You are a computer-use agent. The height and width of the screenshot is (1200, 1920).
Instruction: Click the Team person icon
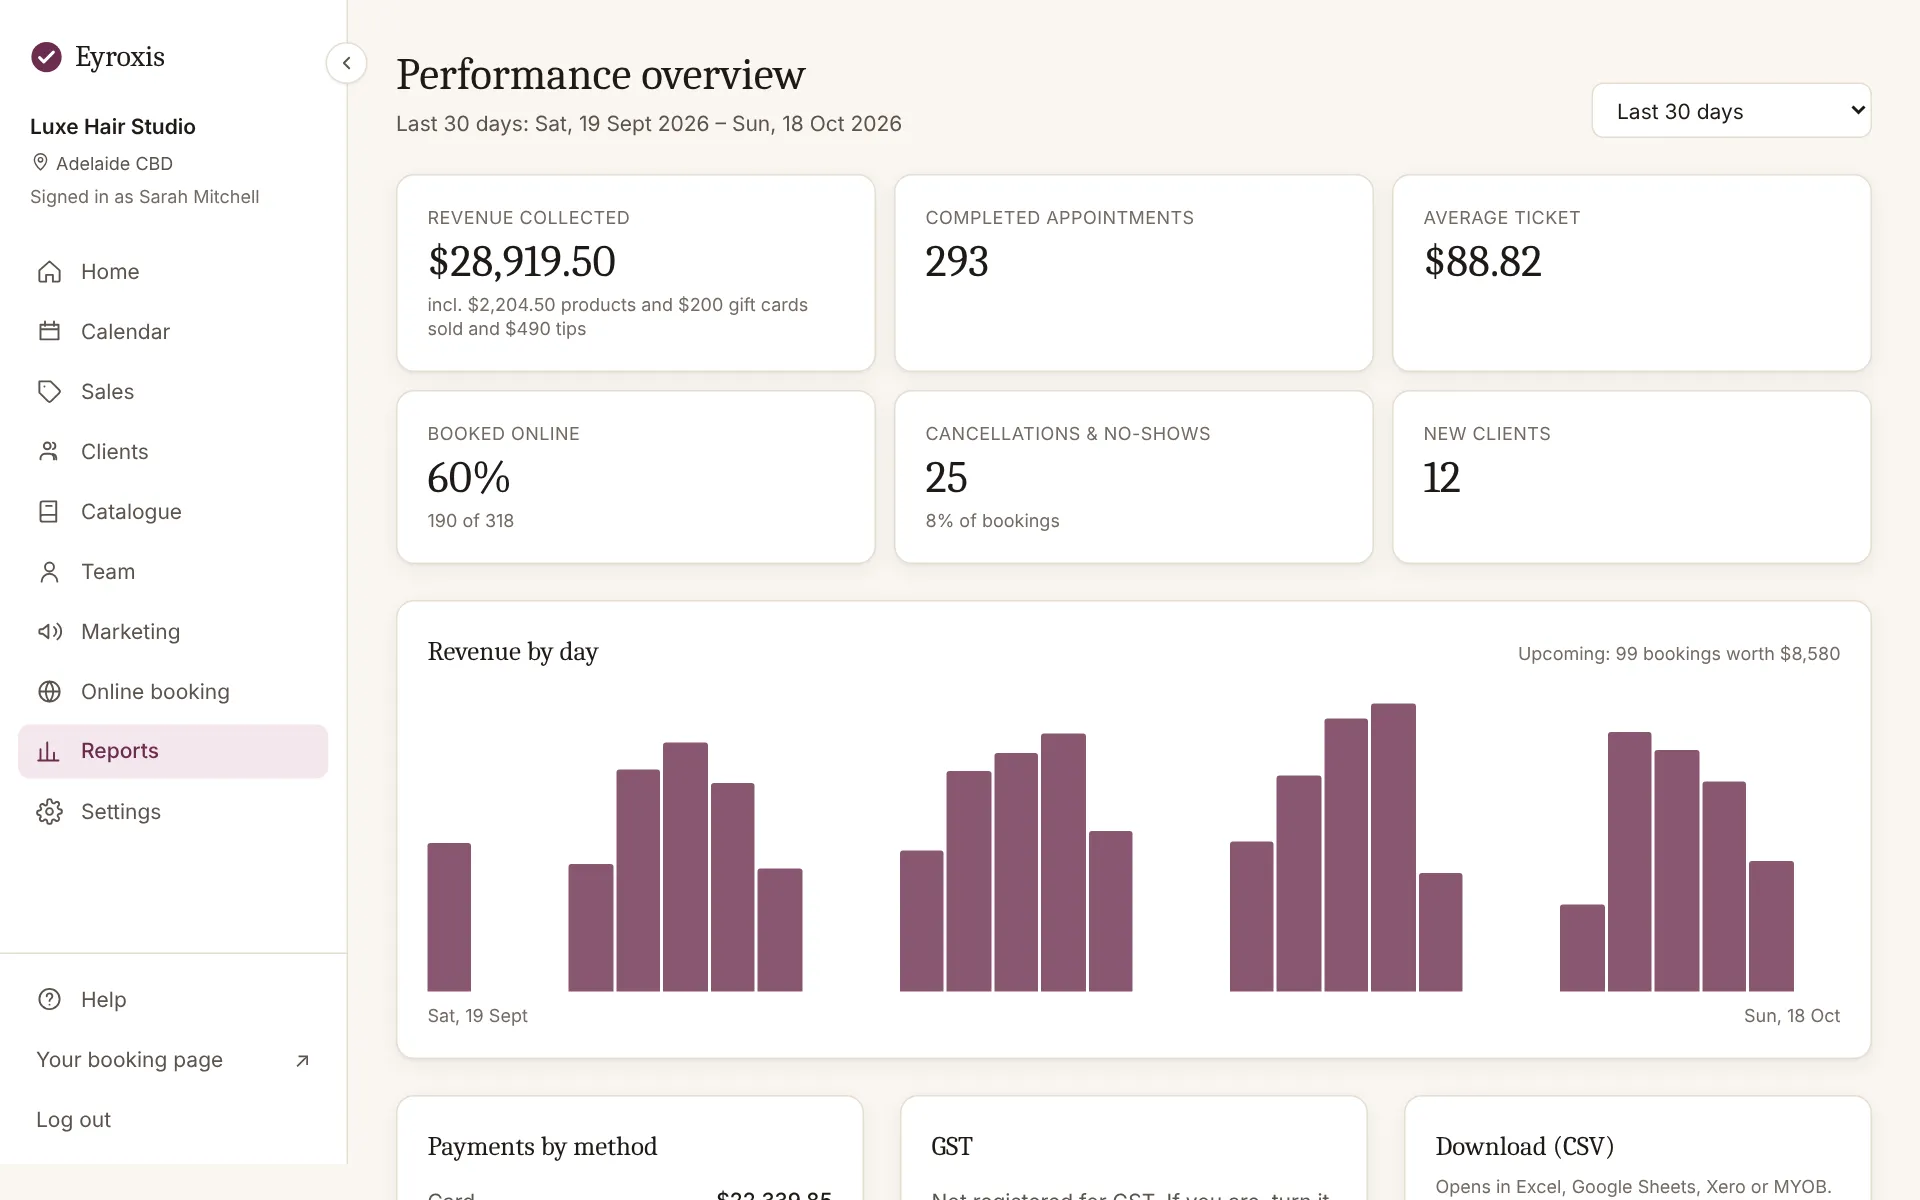(x=49, y=571)
